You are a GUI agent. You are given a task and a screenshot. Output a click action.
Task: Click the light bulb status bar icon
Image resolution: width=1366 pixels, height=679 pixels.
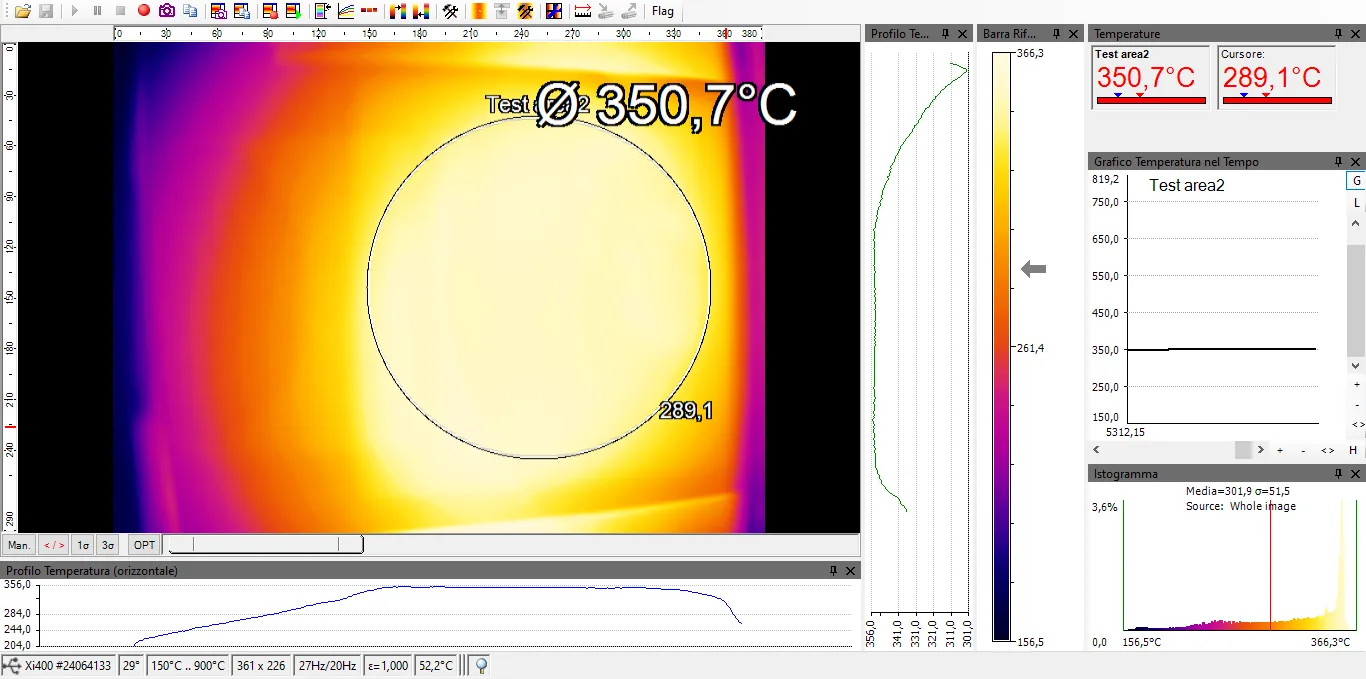pyautogui.click(x=480, y=665)
